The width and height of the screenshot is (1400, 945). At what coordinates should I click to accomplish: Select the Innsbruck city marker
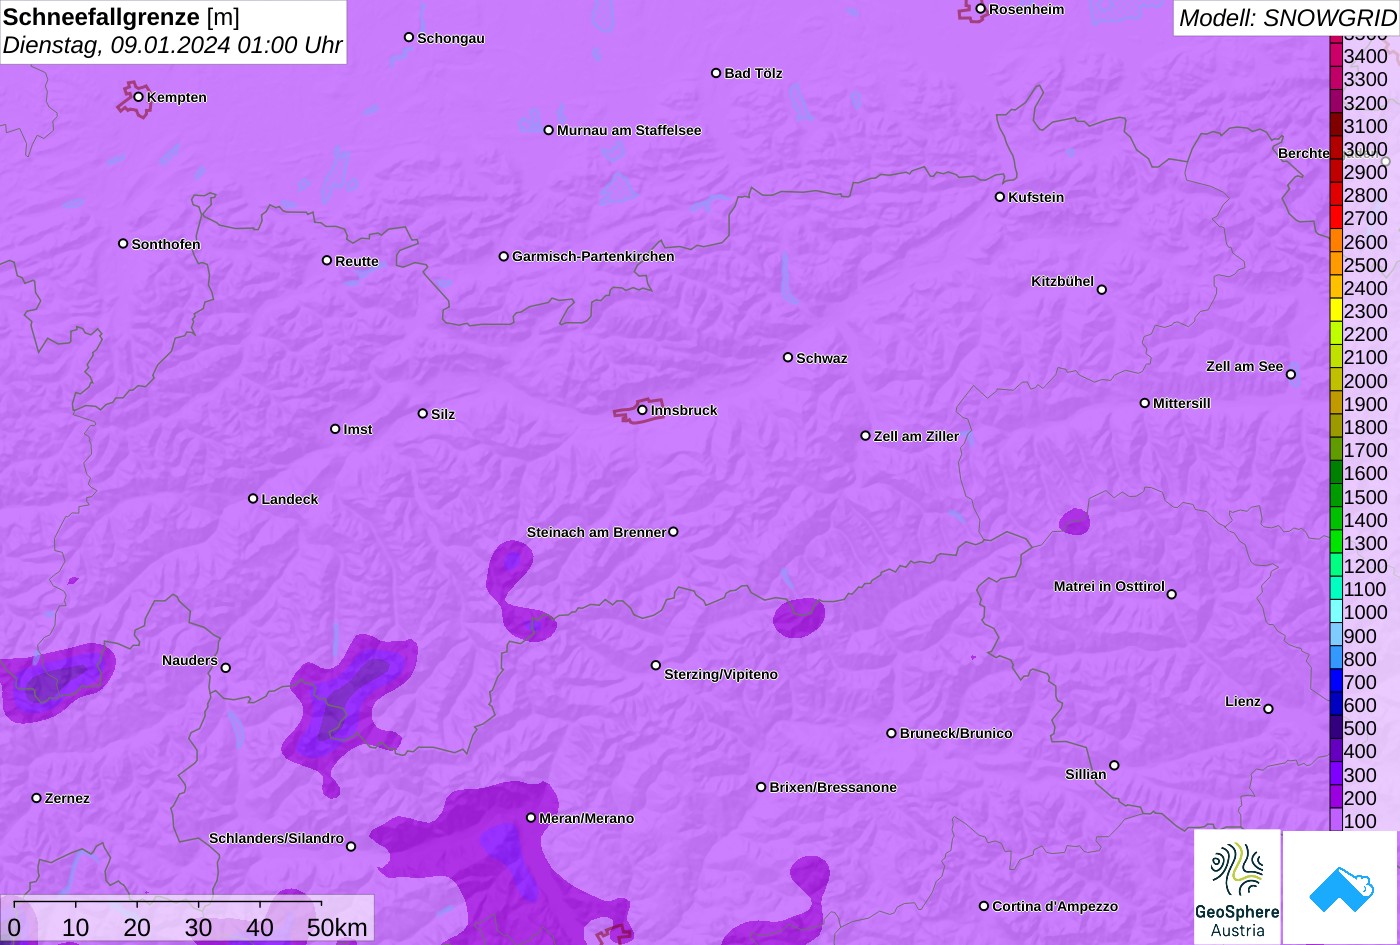(642, 410)
